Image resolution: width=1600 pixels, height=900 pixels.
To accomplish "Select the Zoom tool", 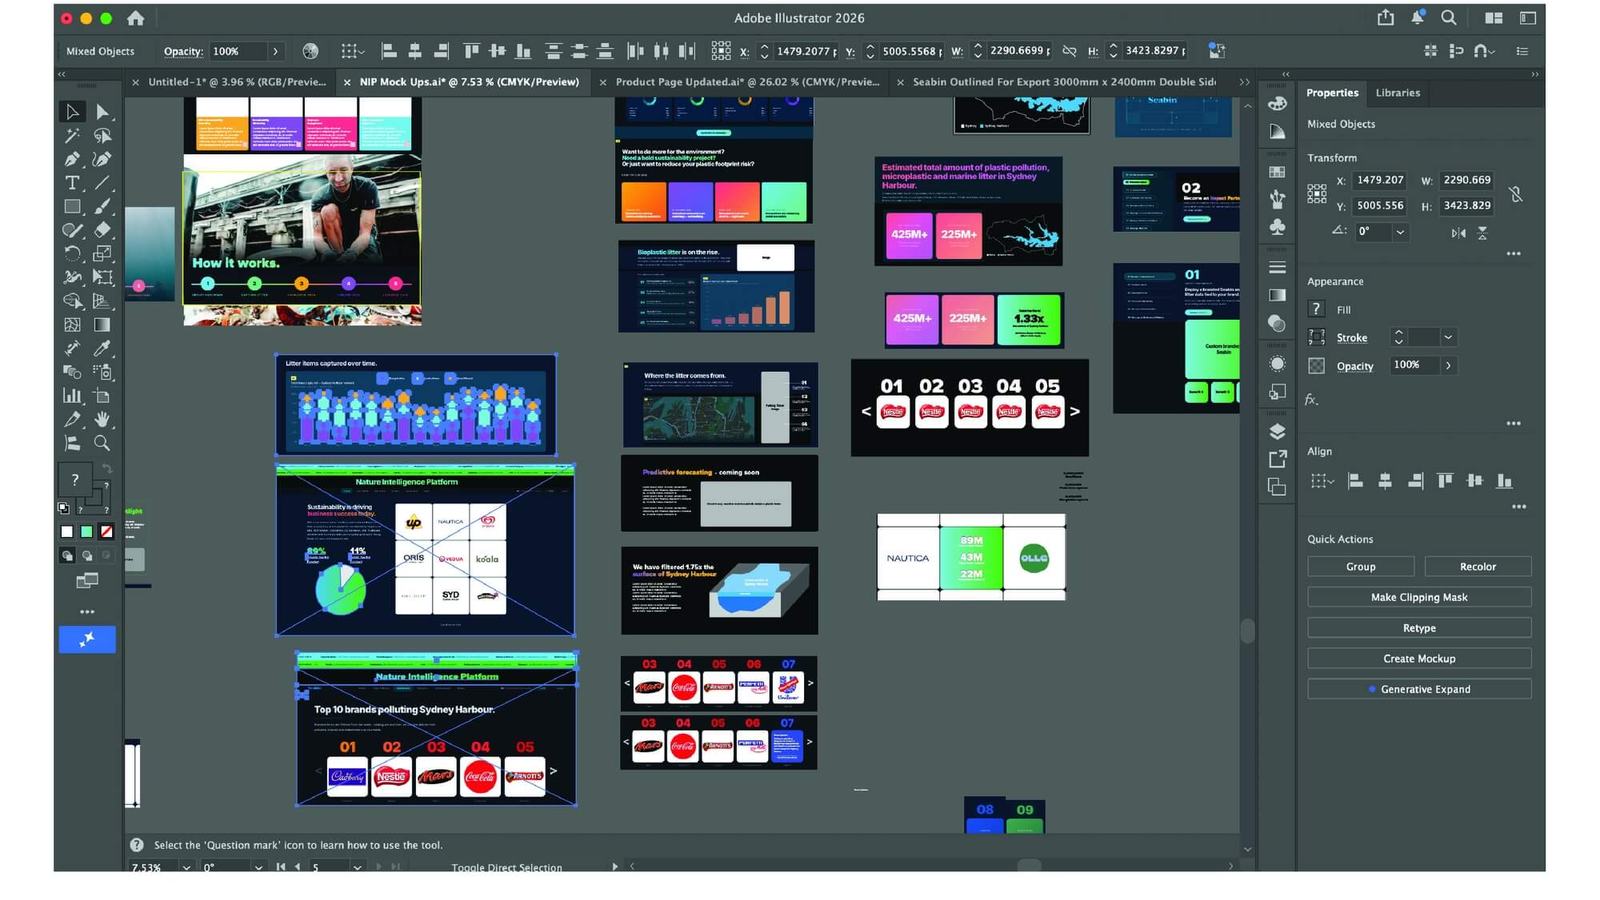I will 102,443.
